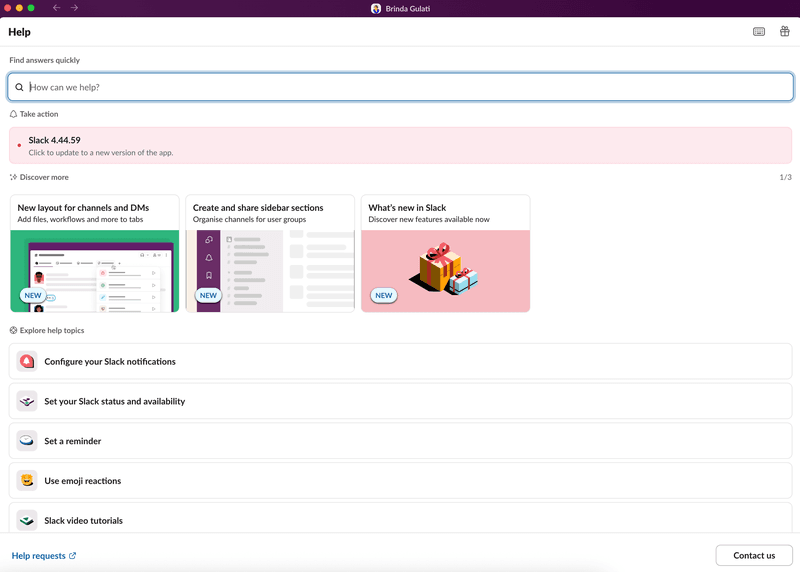Click the search magnifier icon
Viewport: 800px width, 572px height.
[19, 87]
